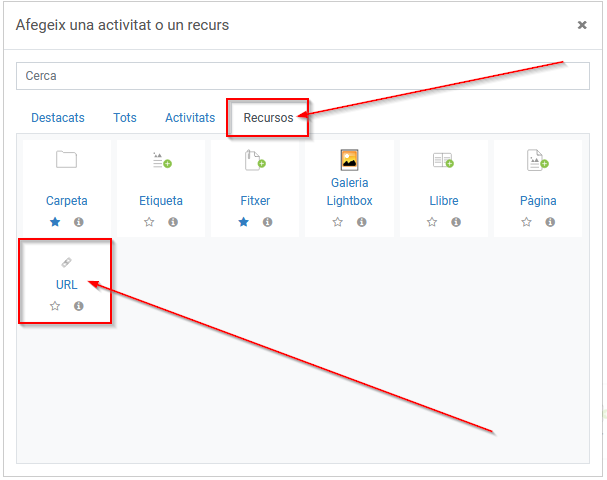The width and height of the screenshot is (607, 480).
Task: Switch to the Destacats tab
Action: (58, 118)
